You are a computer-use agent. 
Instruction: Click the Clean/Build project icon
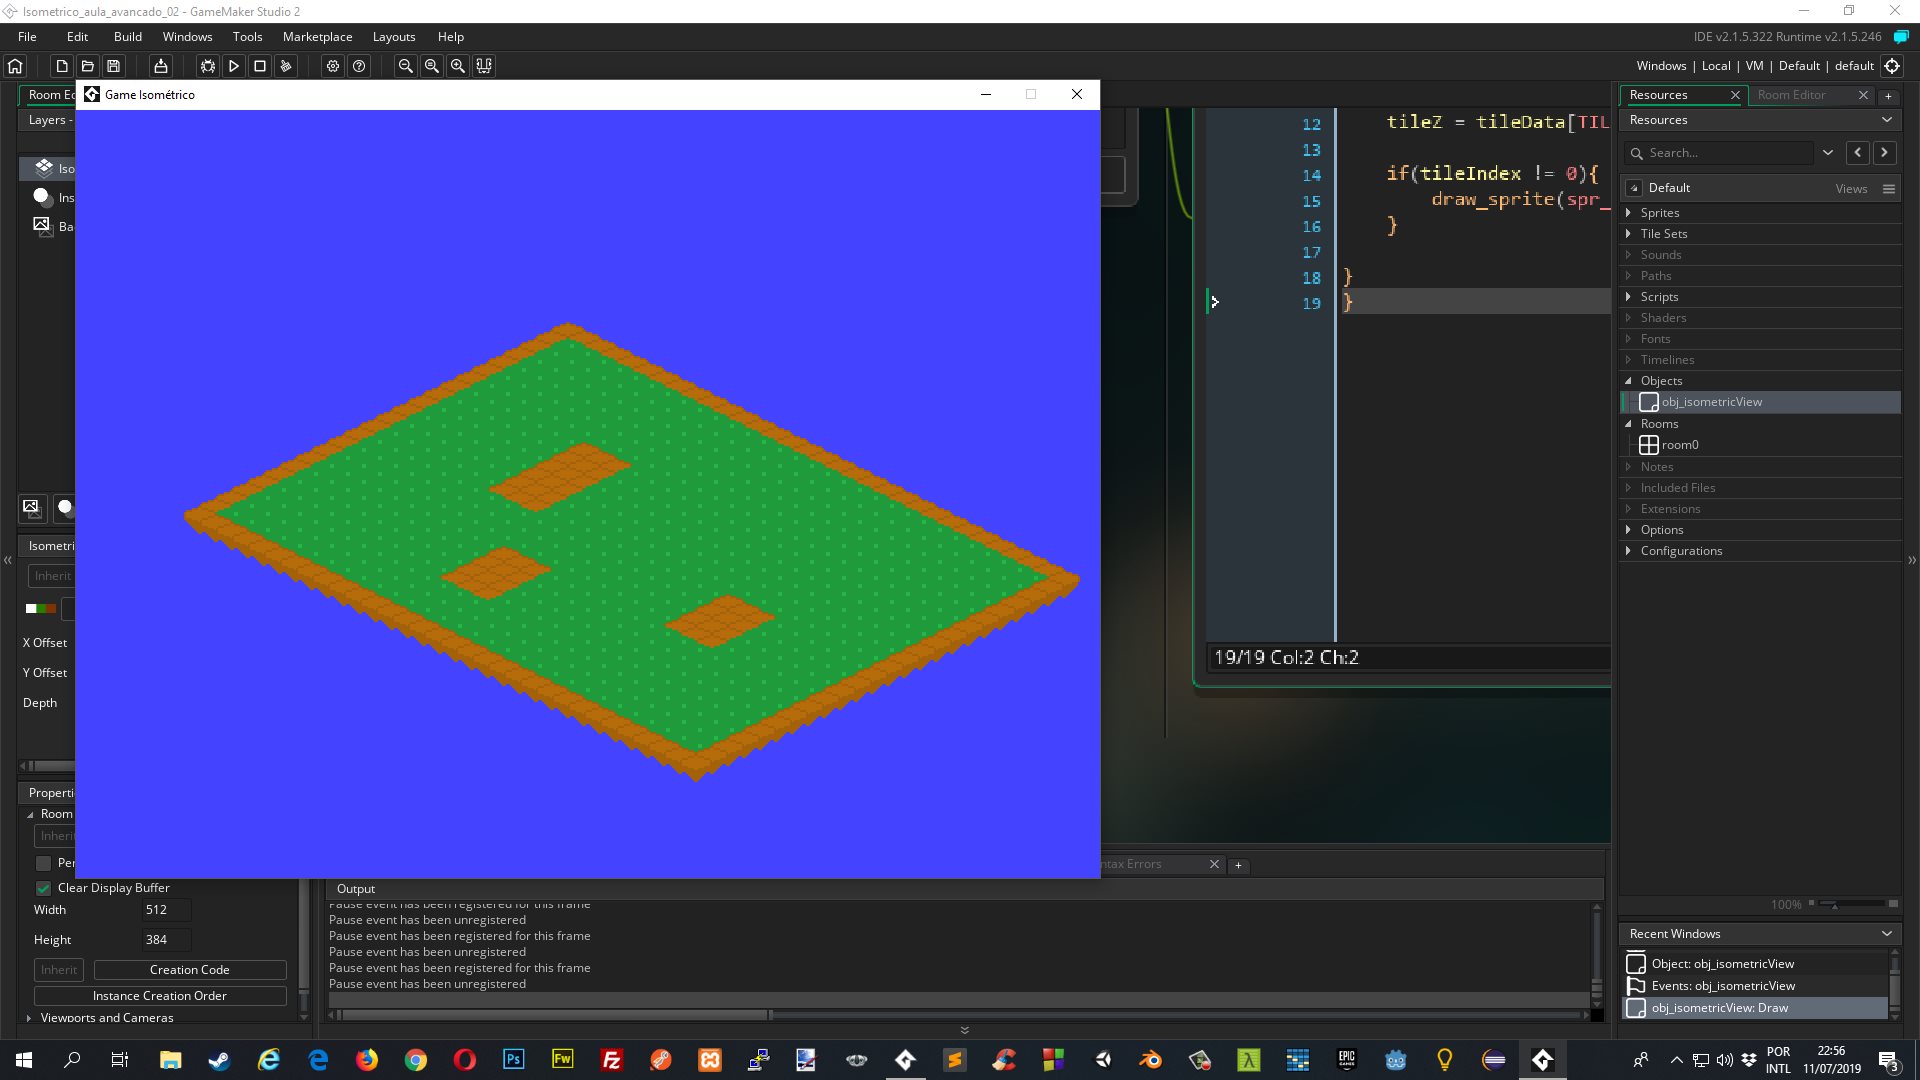point(285,65)
